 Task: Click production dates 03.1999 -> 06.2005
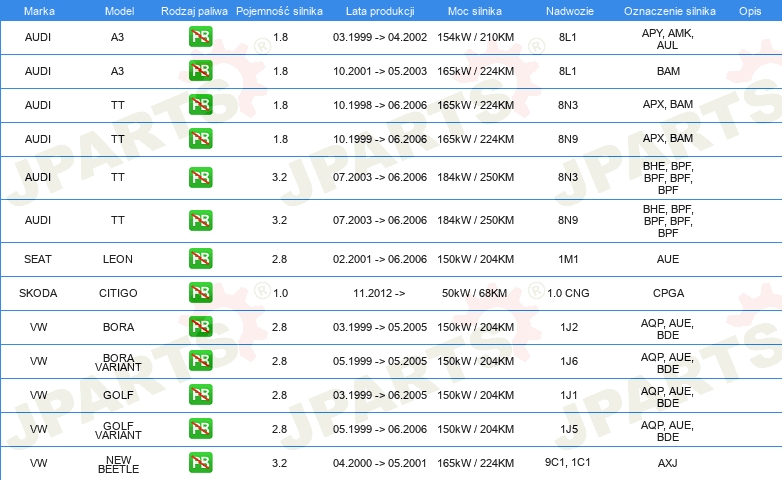pos(380,395)
